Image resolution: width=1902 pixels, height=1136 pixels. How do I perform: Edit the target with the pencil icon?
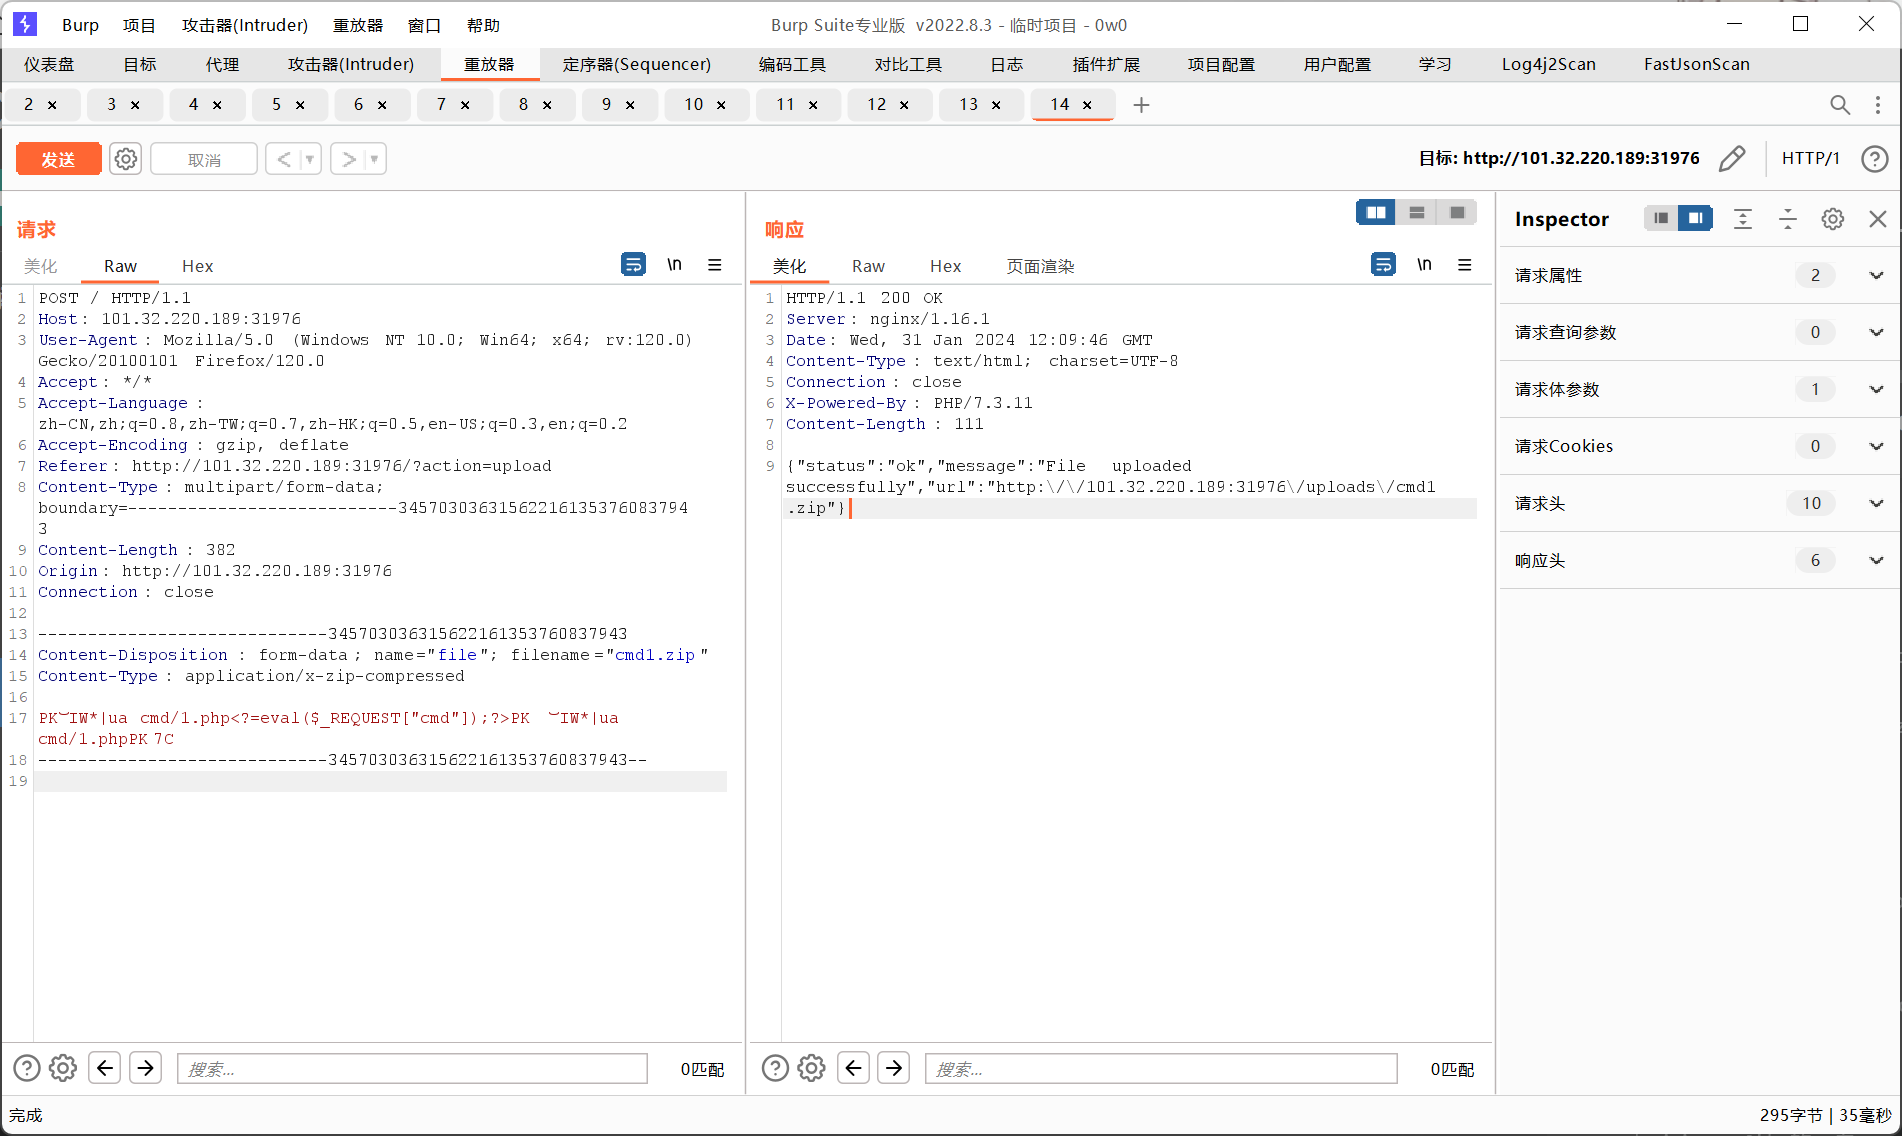tap(1732, 158)
